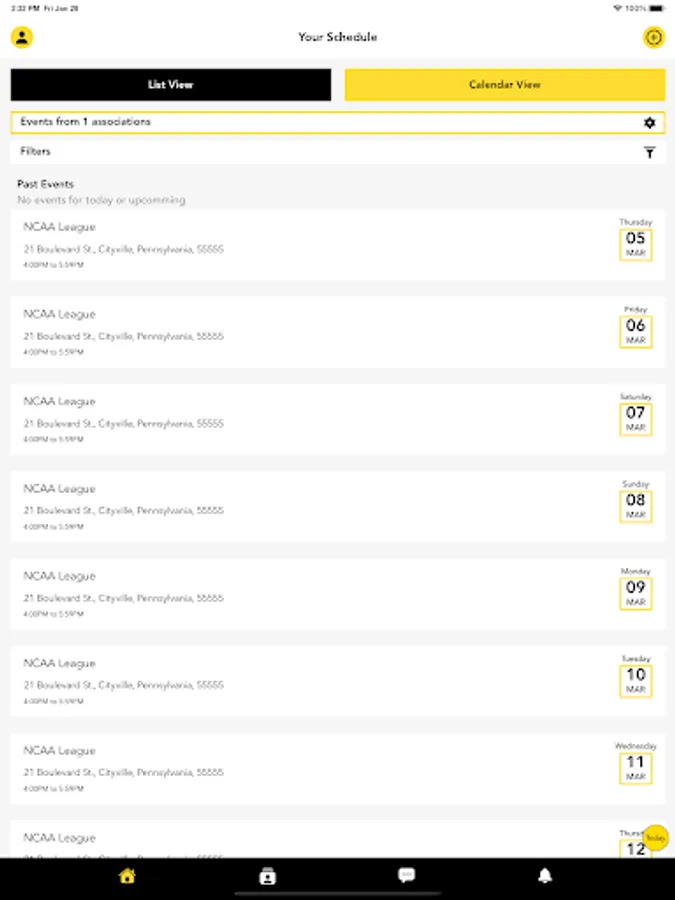Jump to Today floating button
Viewport: 675px width, 900px height.
(655, 838)
